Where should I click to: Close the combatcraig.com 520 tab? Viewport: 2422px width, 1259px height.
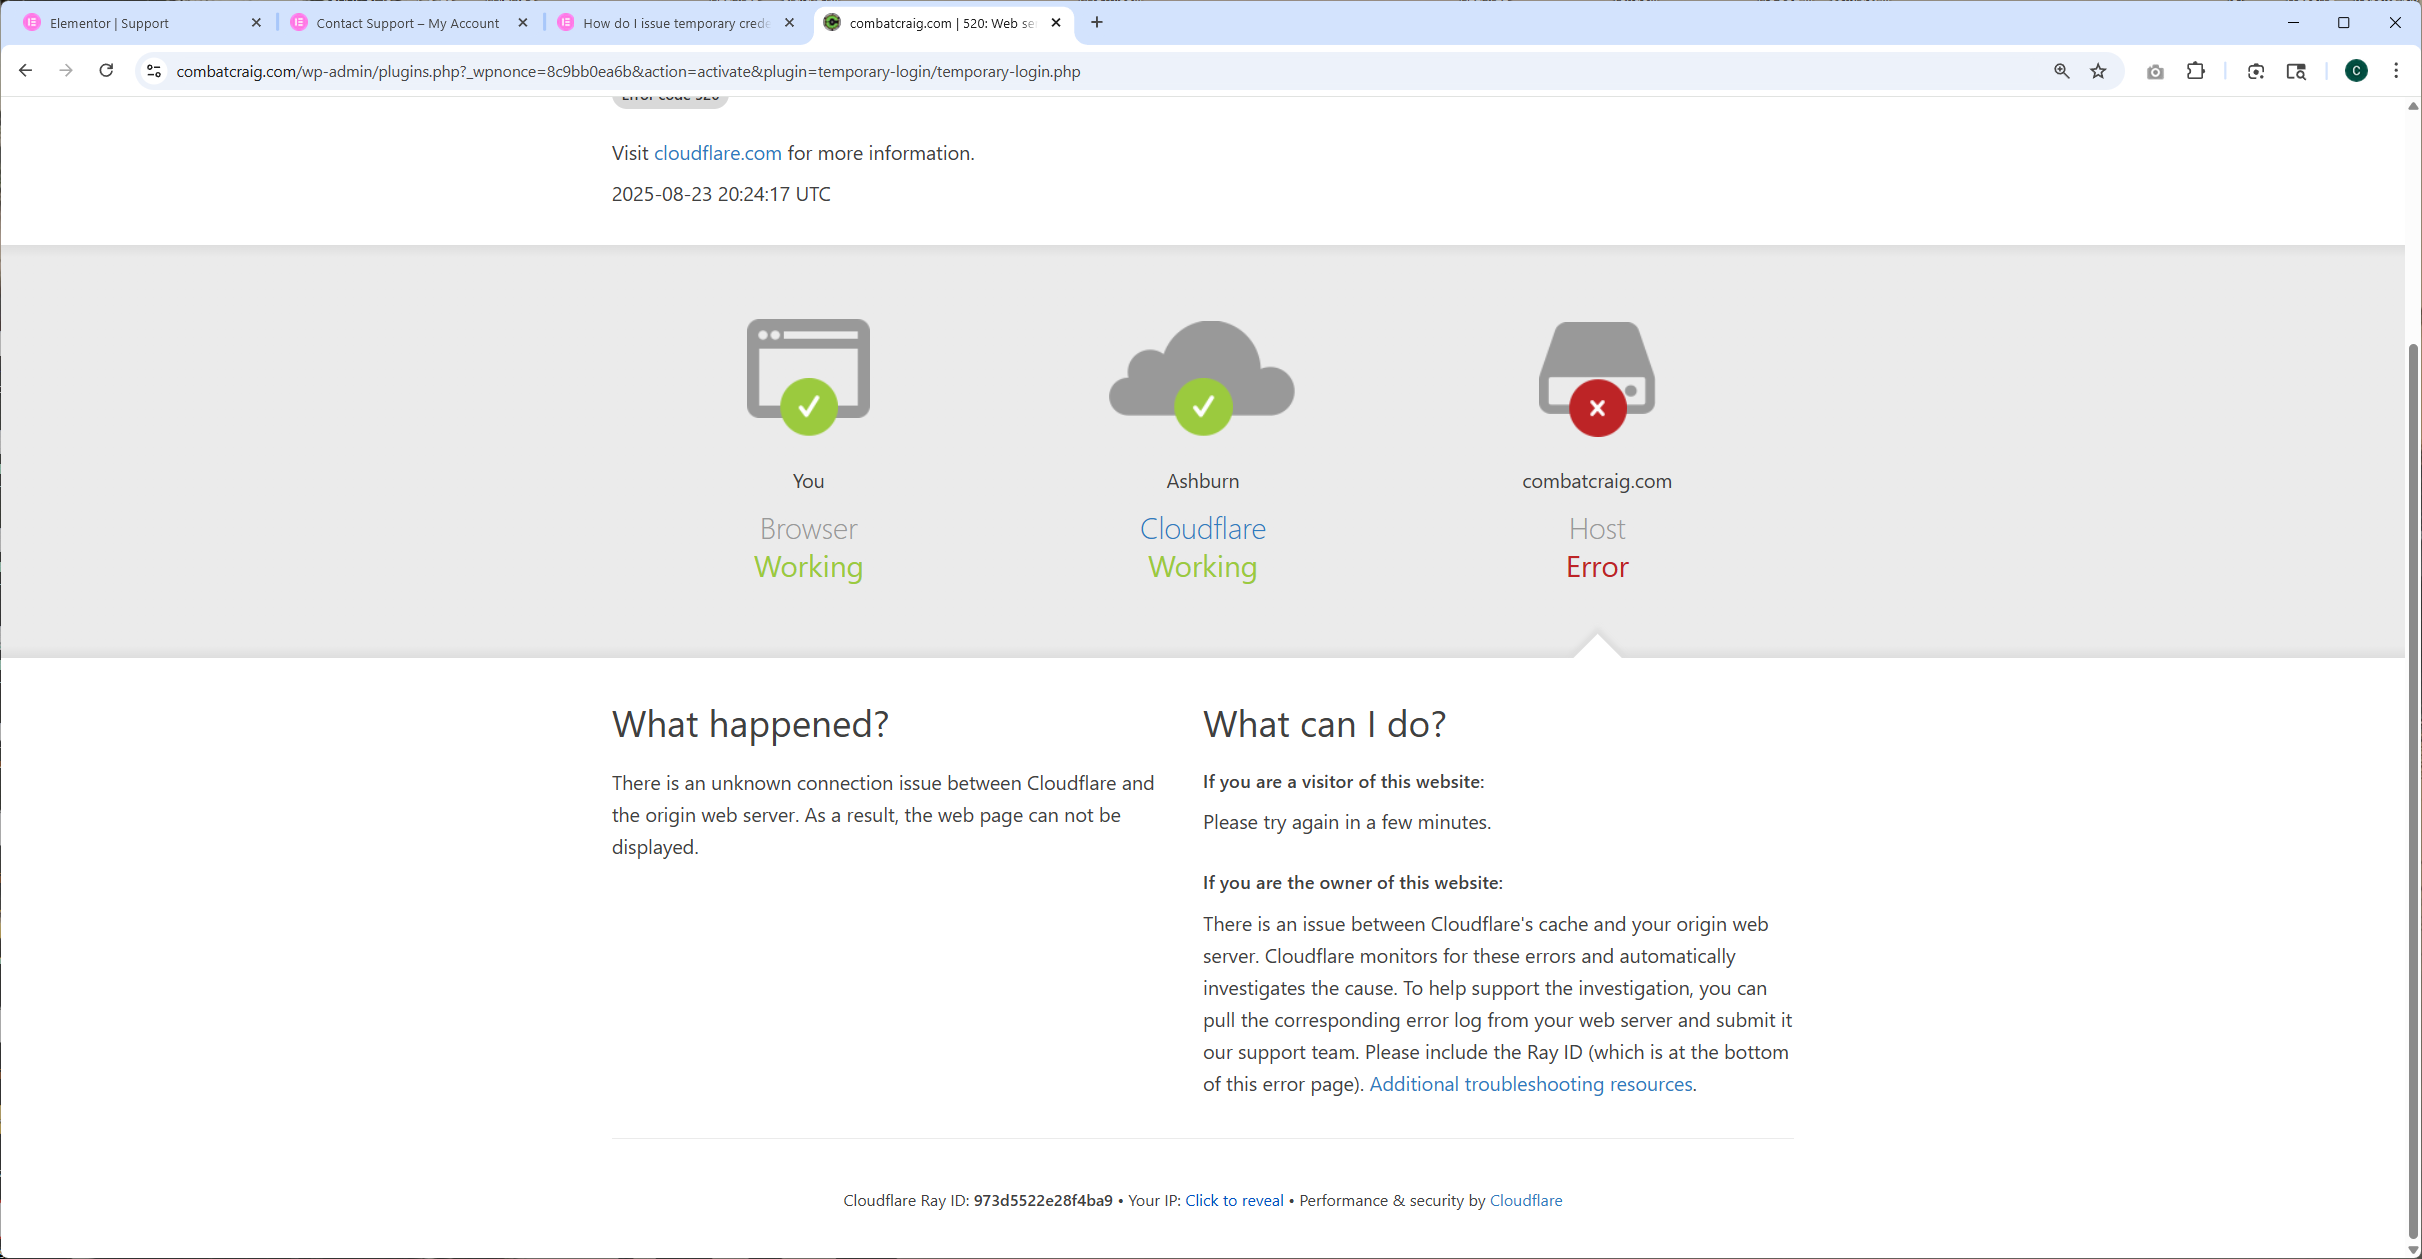(x=1056, y=23)
